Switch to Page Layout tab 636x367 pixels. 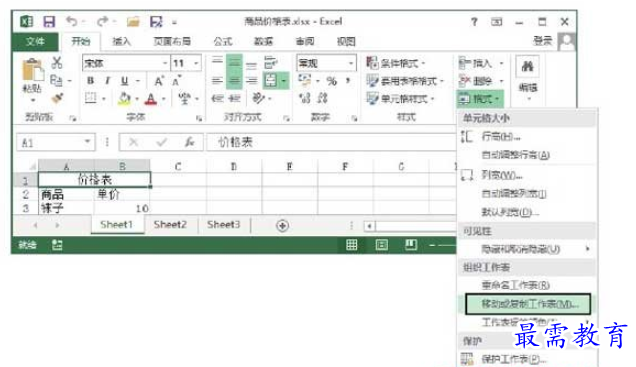coord(172,41)
